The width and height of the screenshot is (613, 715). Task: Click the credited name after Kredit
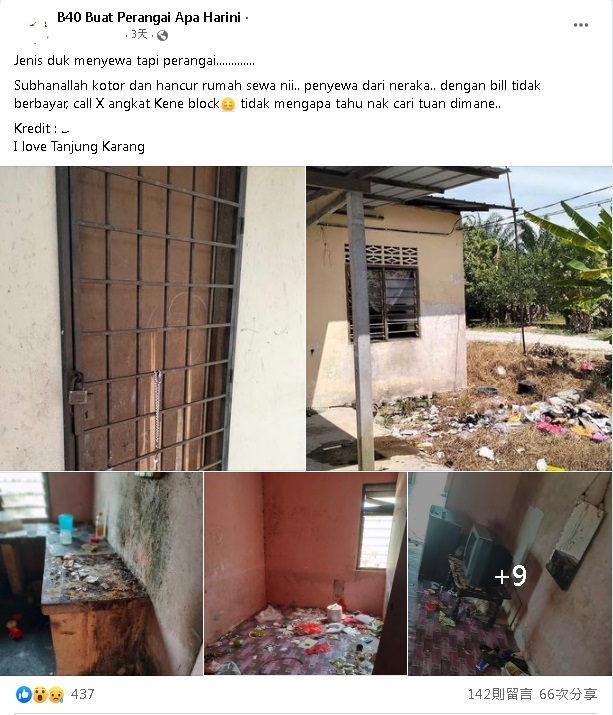[x=65, y=130]
